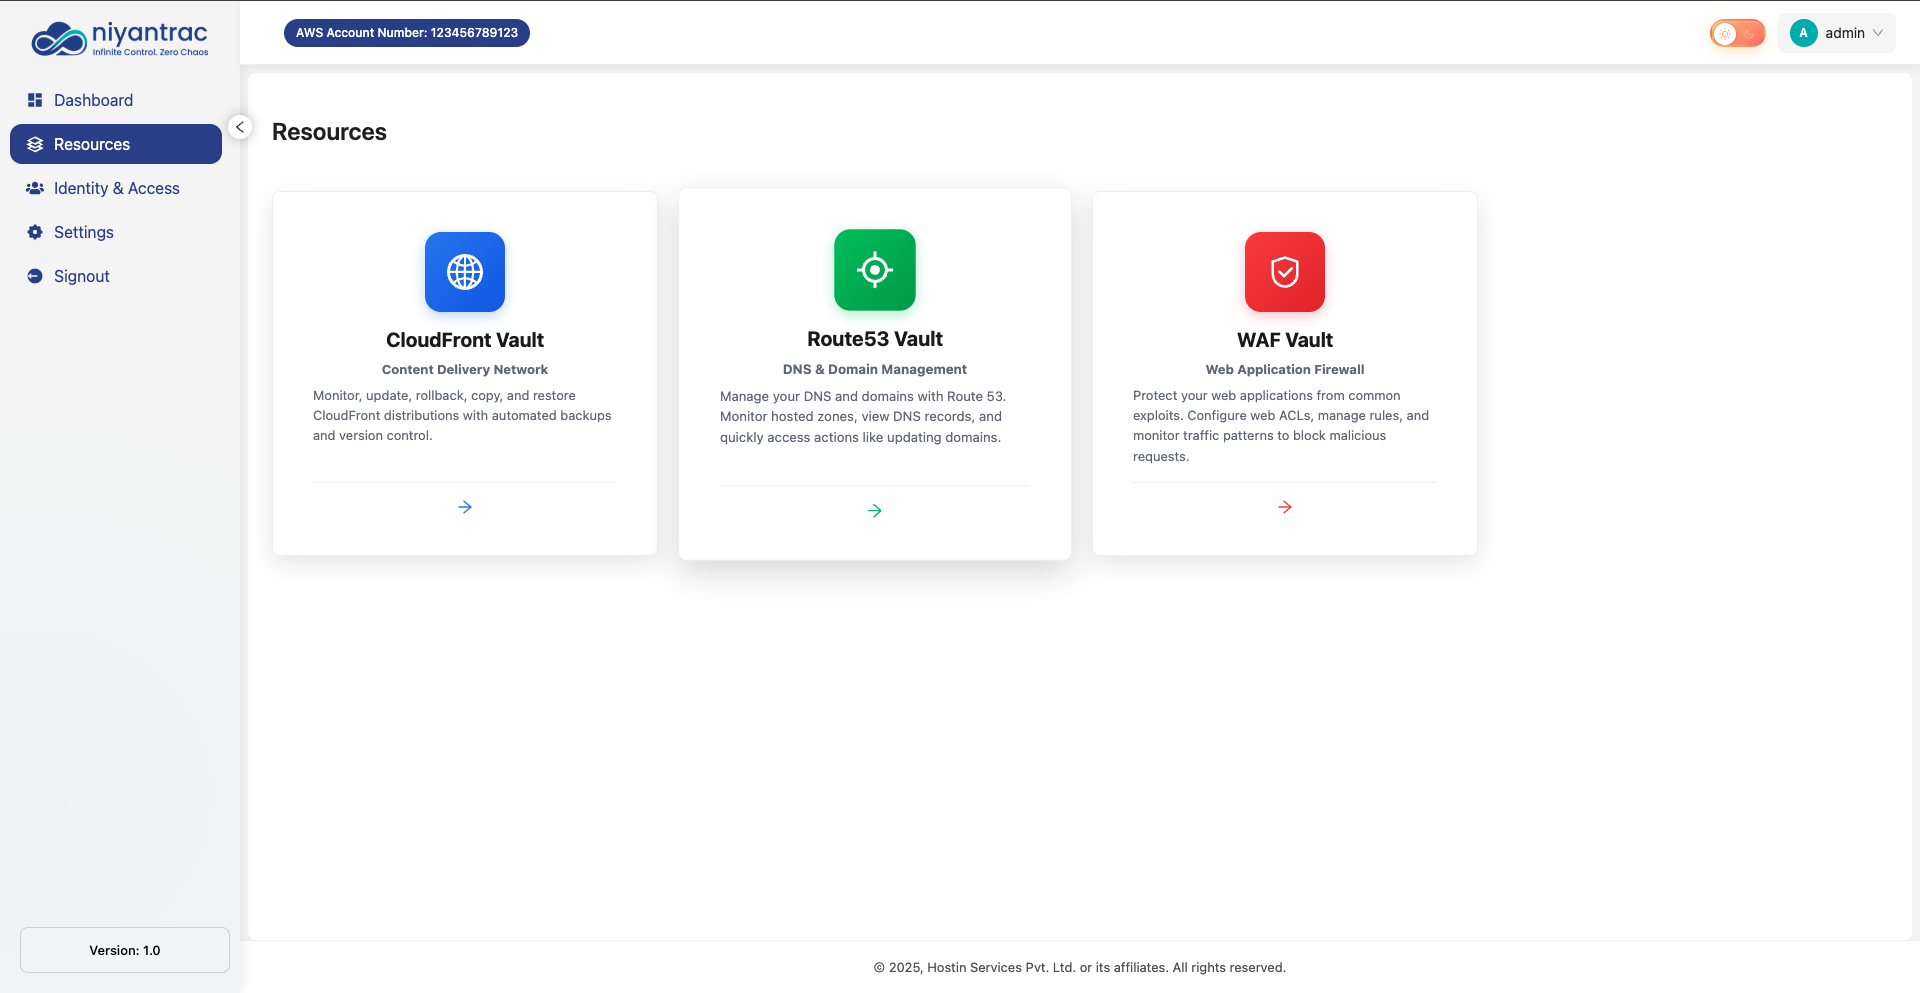Click the niyantrac logo

tap(120, 39)
